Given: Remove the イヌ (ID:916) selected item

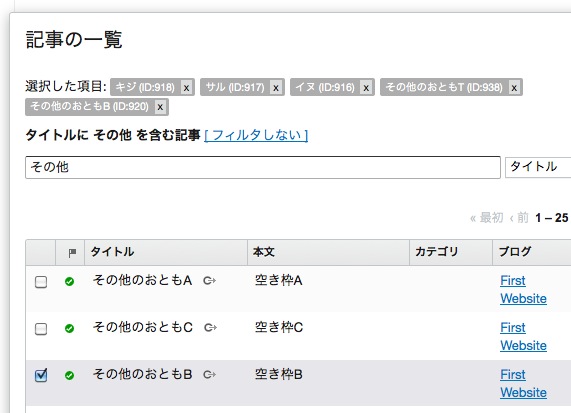Looking at the screenshot, I should (x=366, y=87).
